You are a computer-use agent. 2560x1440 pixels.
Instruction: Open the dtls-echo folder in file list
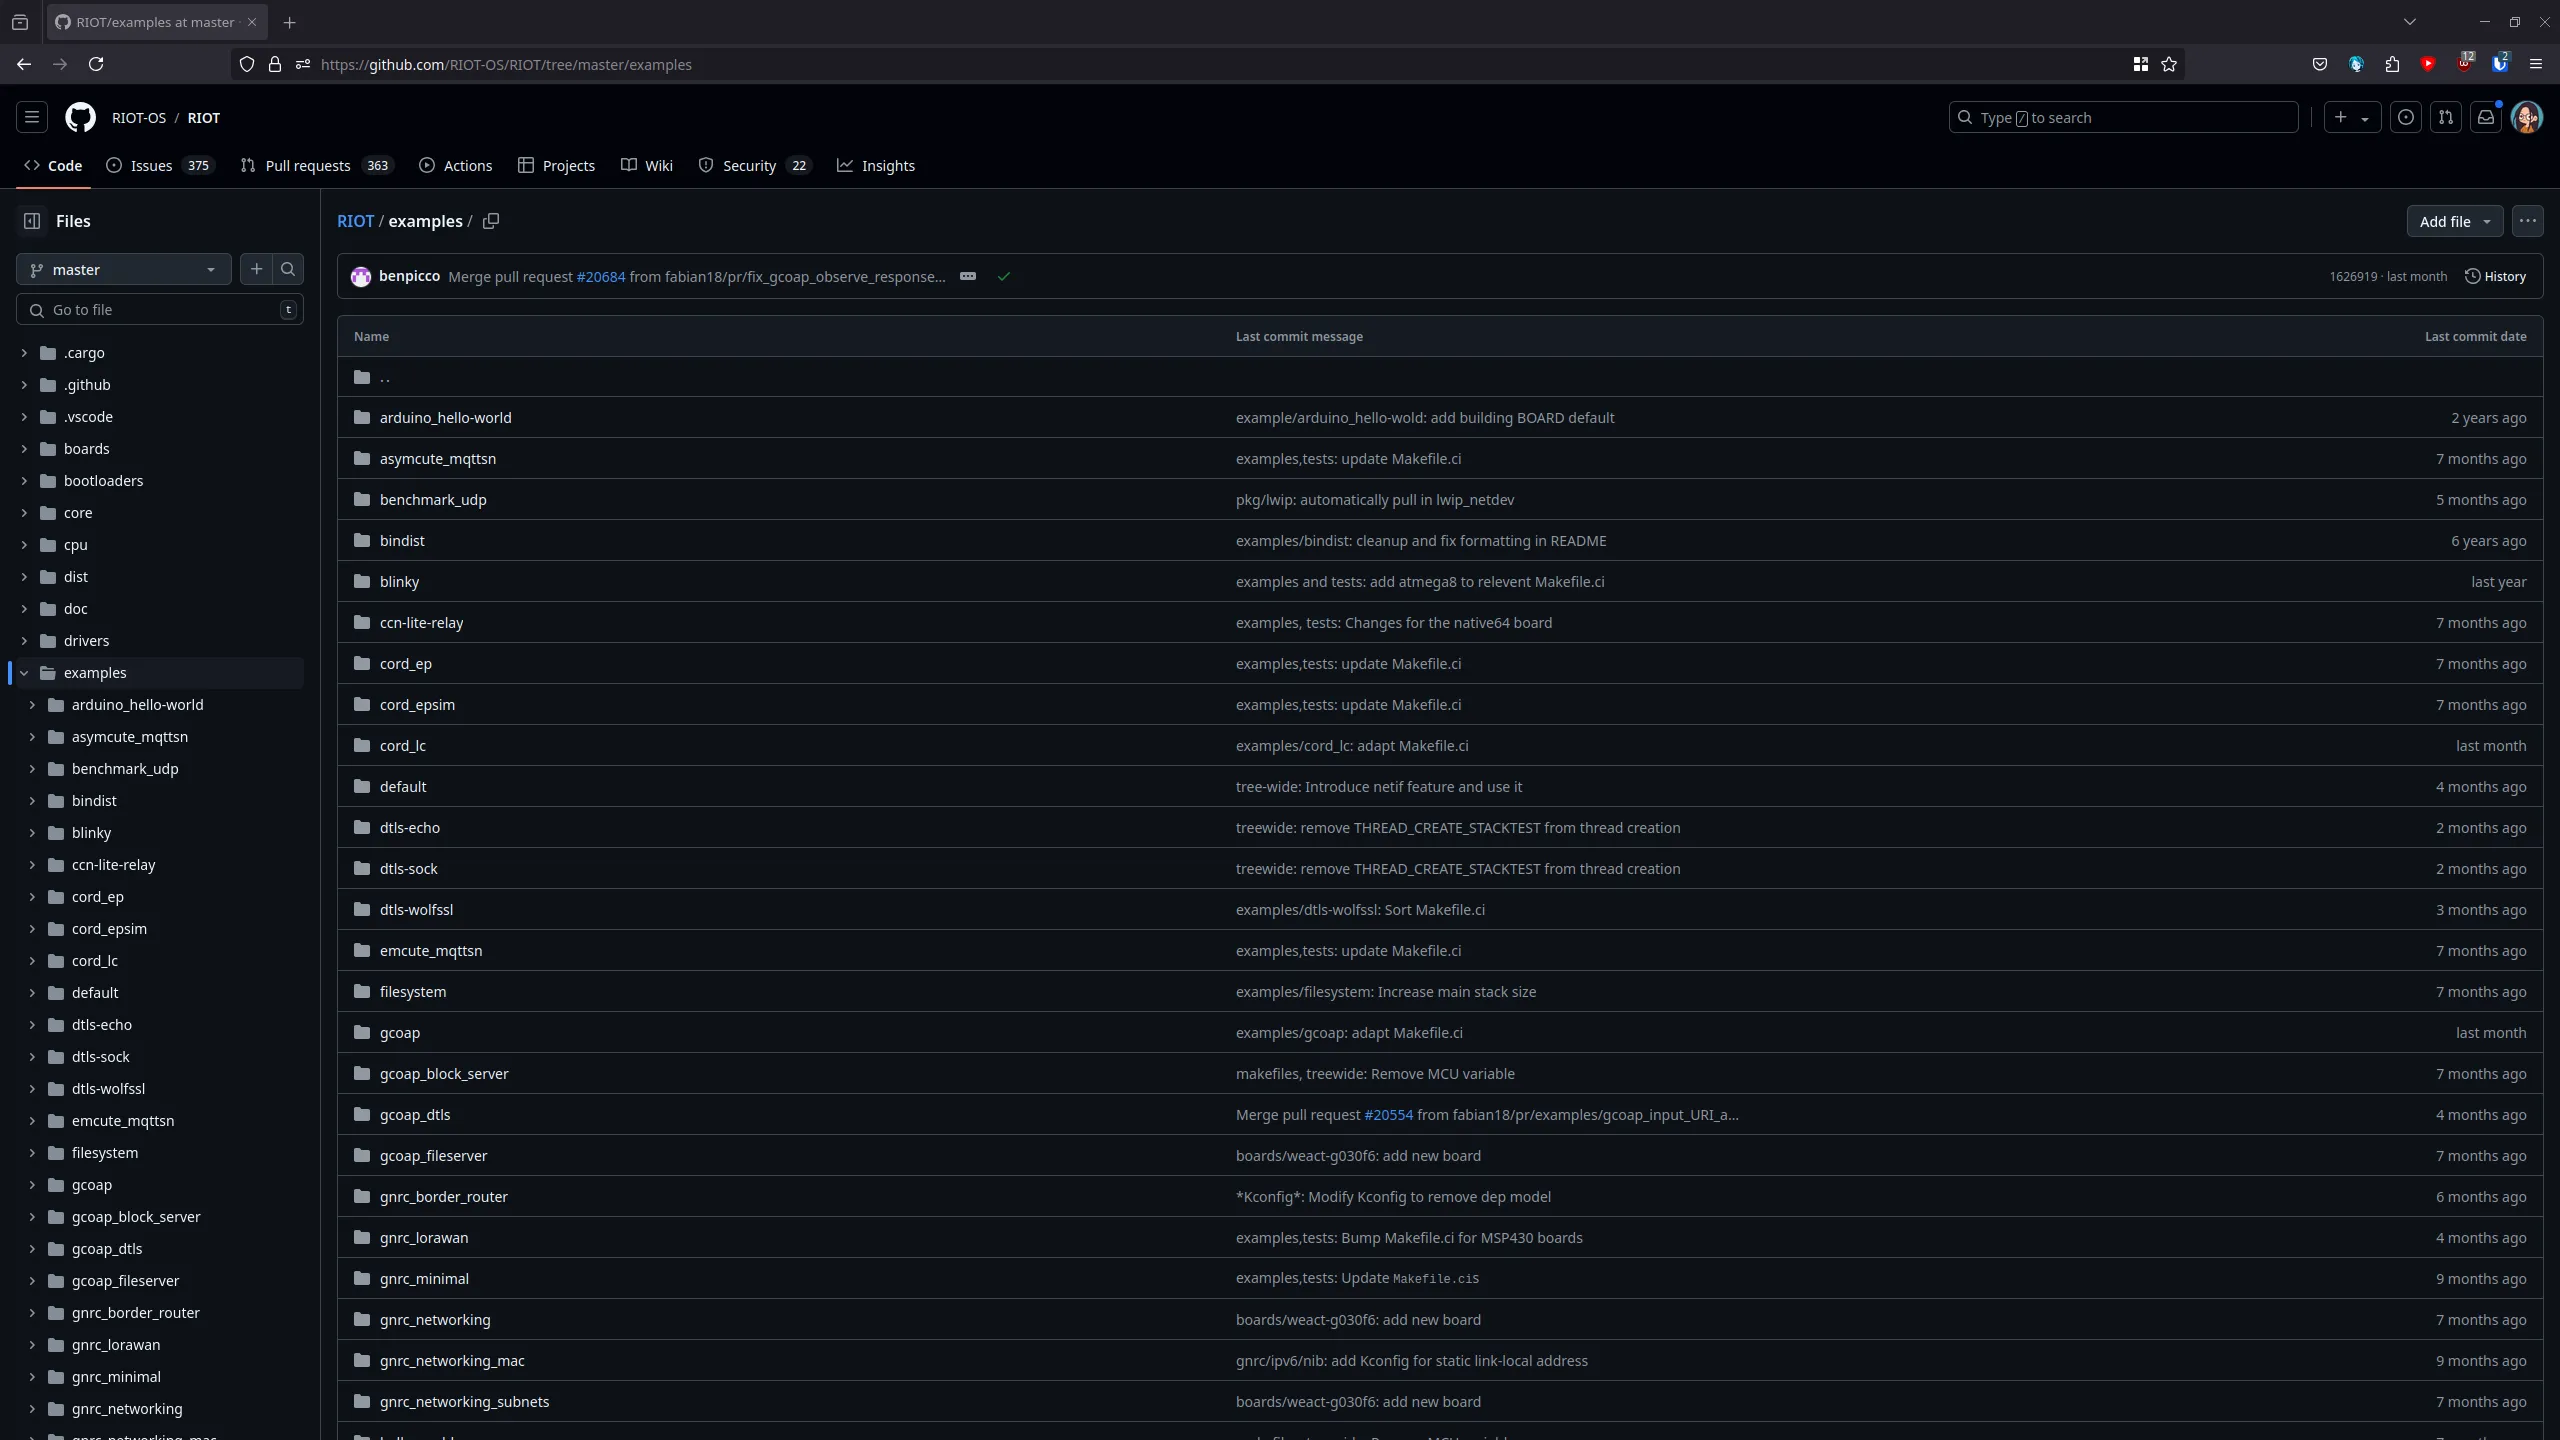(x=410, y=828)
